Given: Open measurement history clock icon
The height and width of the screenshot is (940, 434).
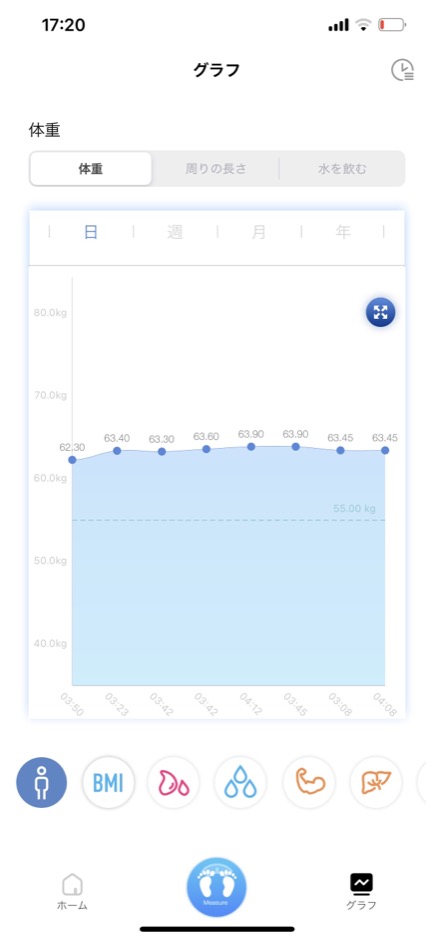Looking at the screenshot, I should tap(403, 70).
